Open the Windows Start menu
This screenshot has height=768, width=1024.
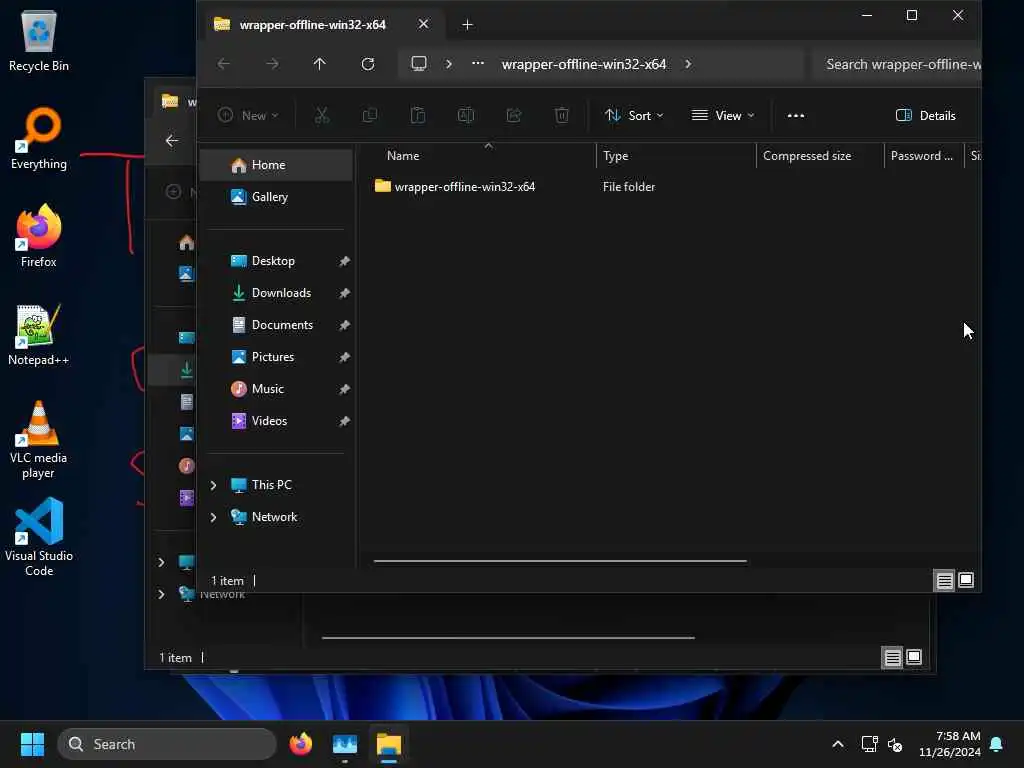click(x=32, y=744)
